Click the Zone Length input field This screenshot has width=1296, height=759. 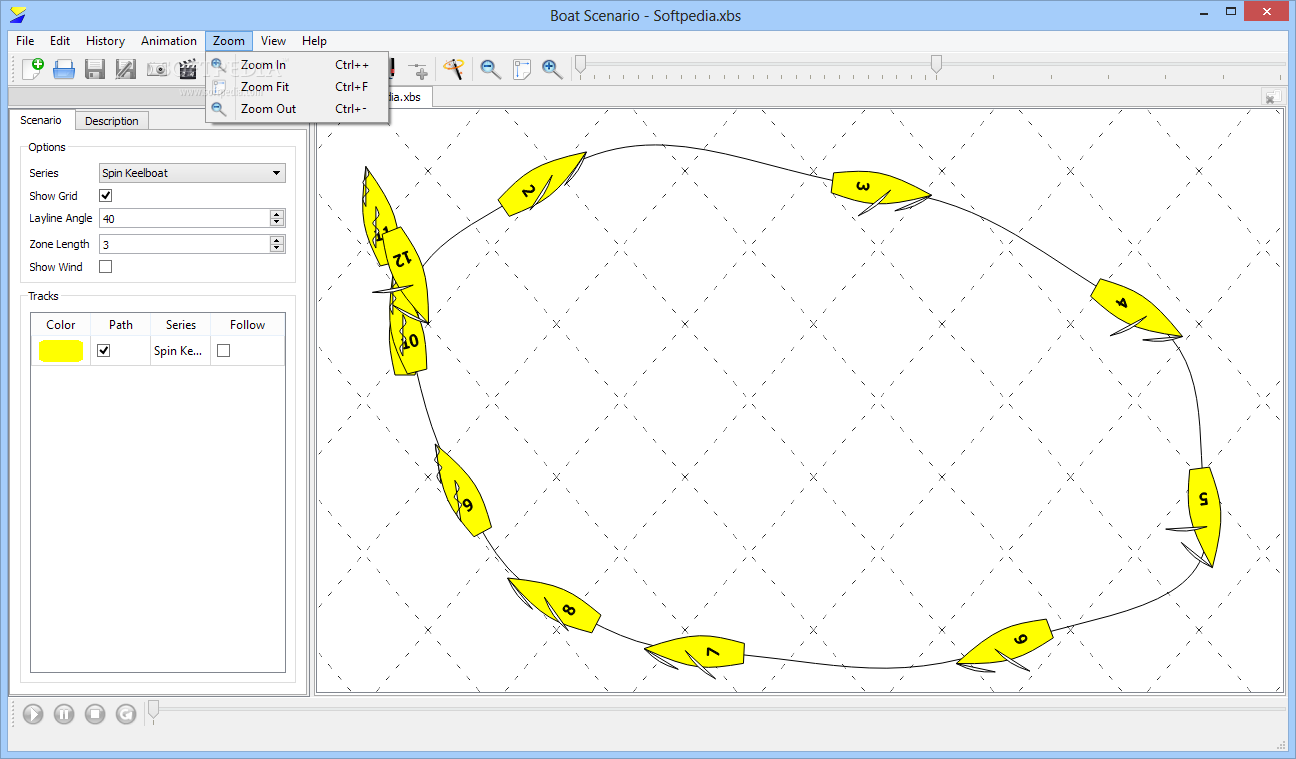(184, 244)
